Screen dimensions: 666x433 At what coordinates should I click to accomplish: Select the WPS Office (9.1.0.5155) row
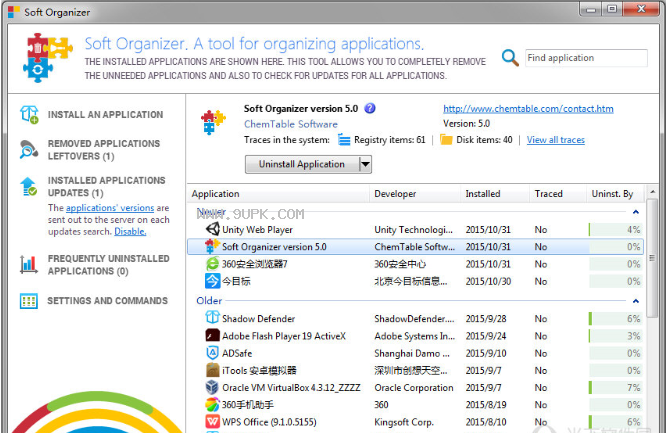point(415,422)
